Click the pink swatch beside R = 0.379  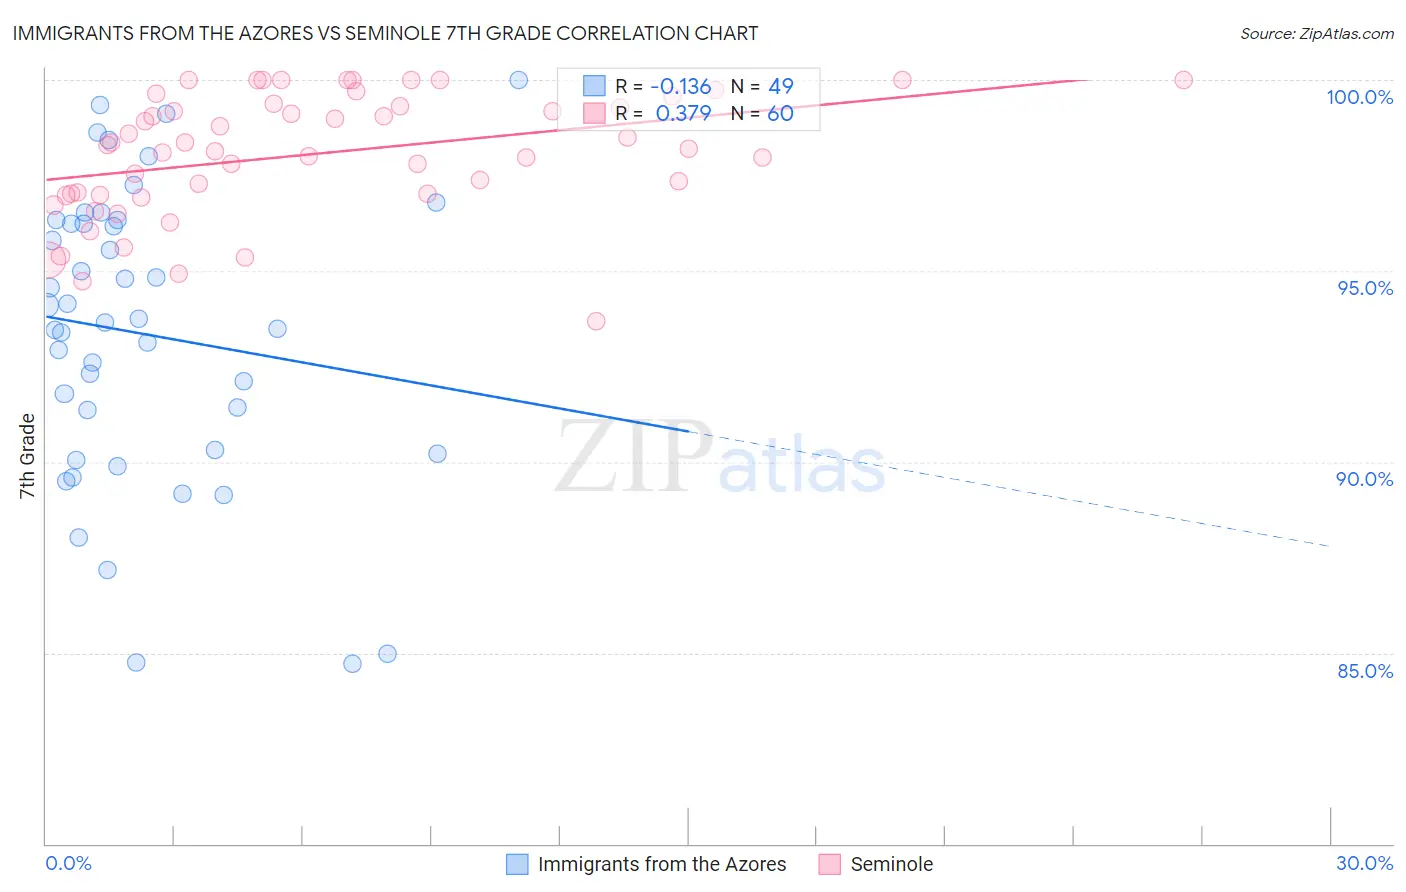coord(594,113)
